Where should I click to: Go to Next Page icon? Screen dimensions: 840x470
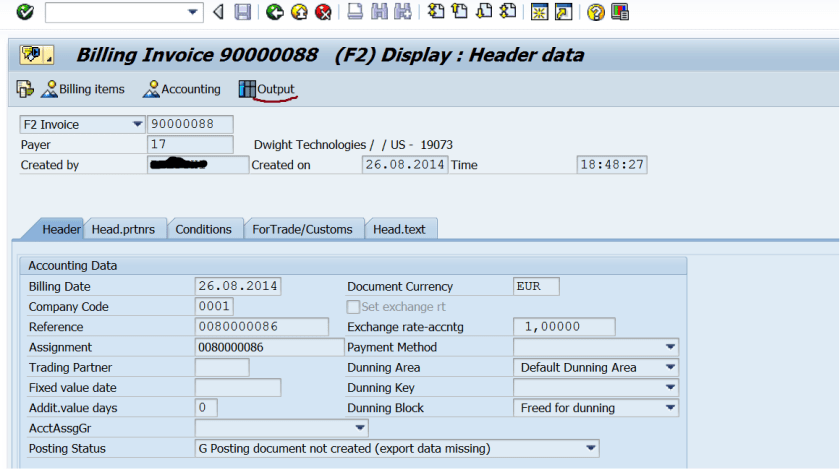pyautogui.click(x=484, y=12)
